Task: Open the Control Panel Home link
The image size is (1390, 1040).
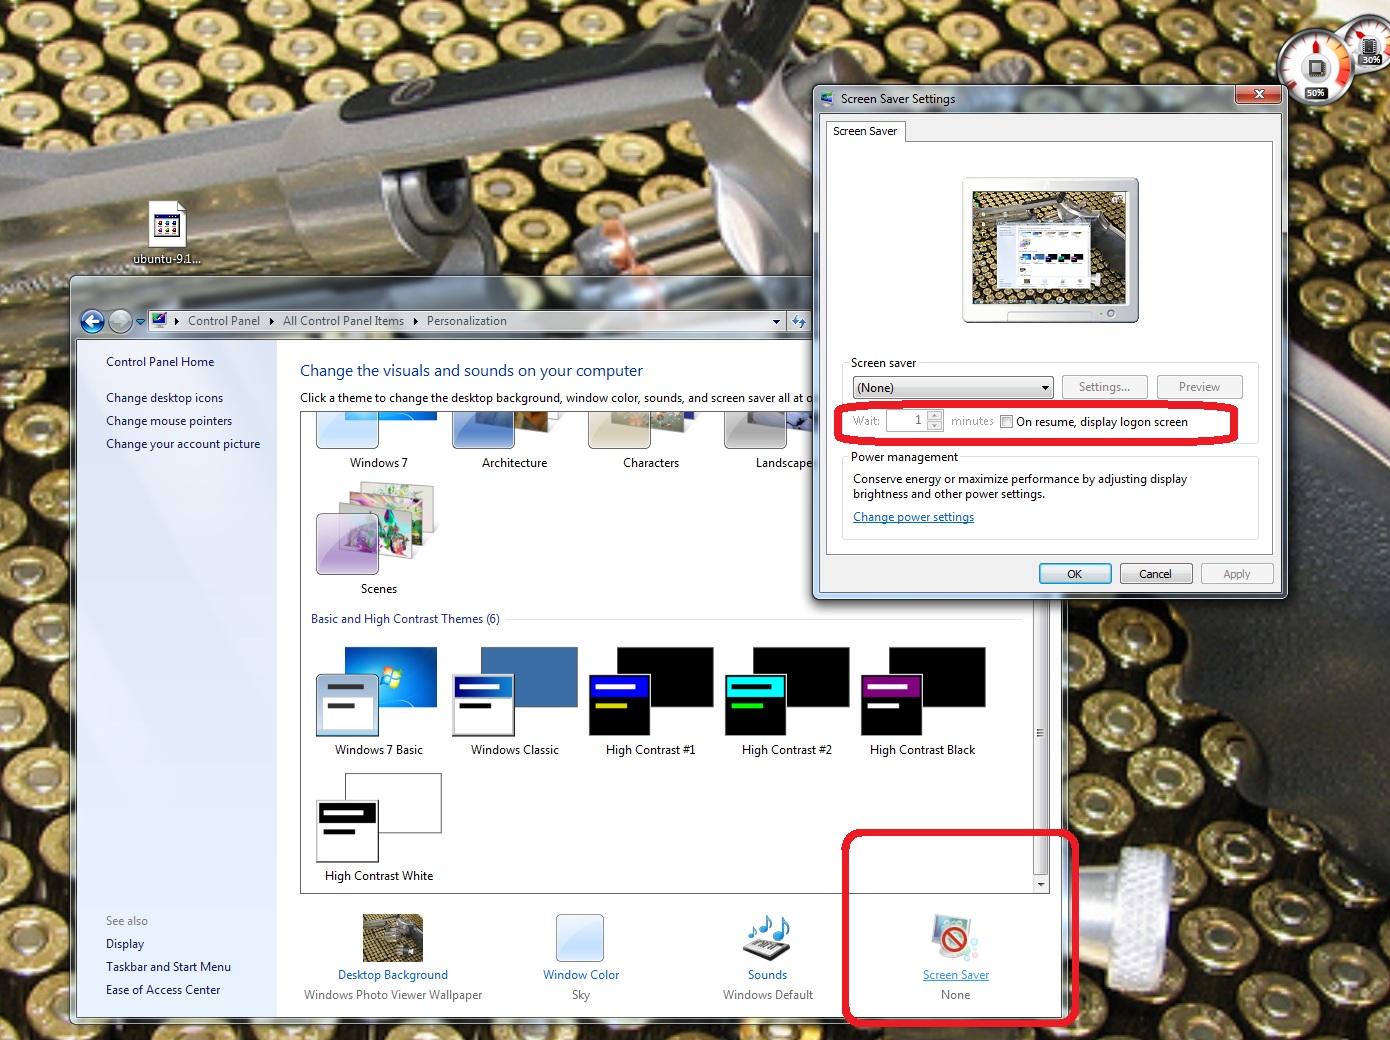Action: click(160, 362)
